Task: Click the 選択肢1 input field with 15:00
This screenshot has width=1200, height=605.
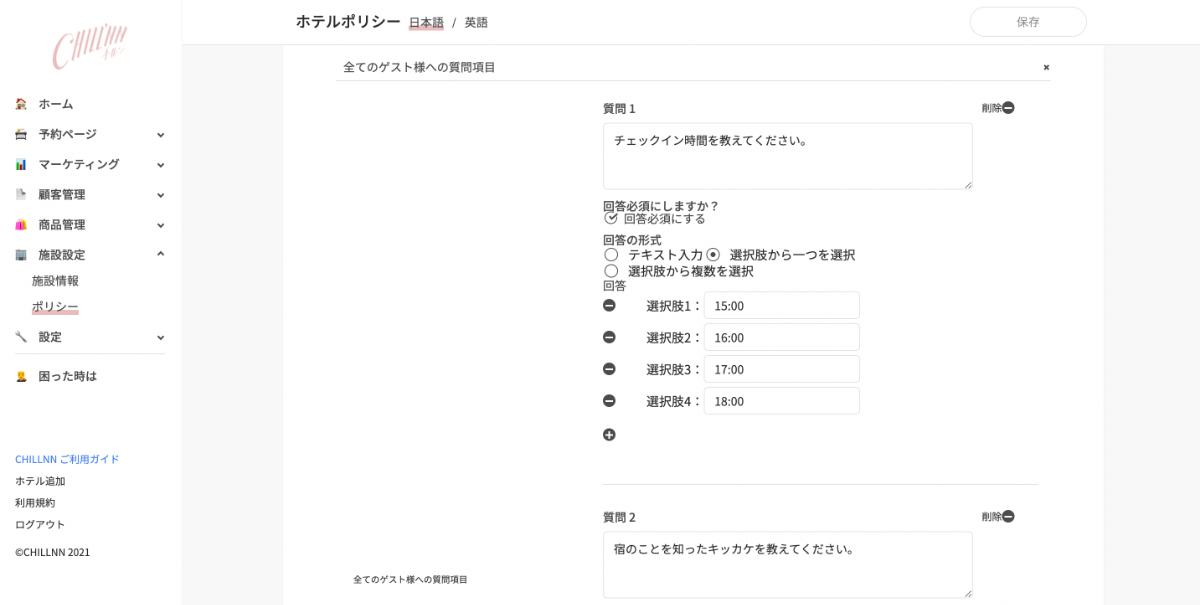Action: pyautogui.click(x=781, y=306)
